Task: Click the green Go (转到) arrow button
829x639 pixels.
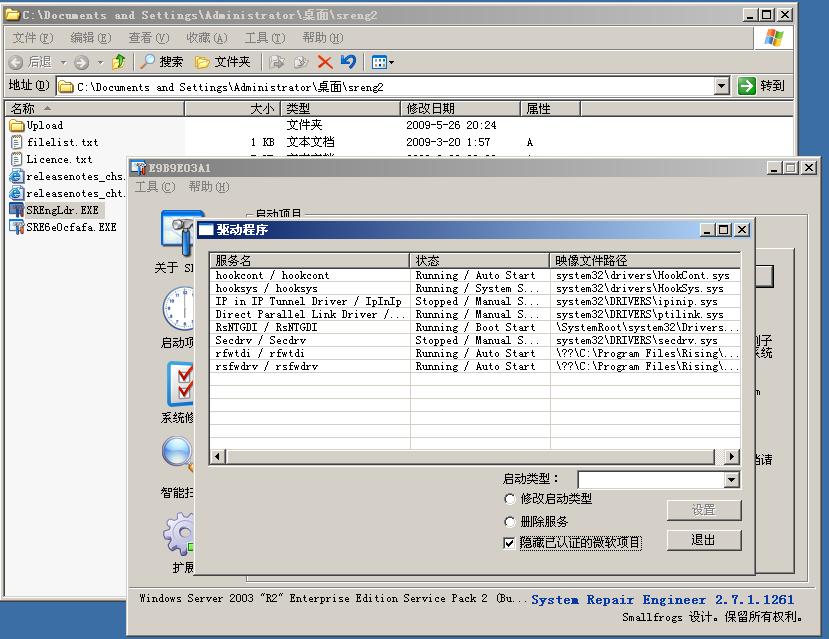Action: tap(762, 87)
